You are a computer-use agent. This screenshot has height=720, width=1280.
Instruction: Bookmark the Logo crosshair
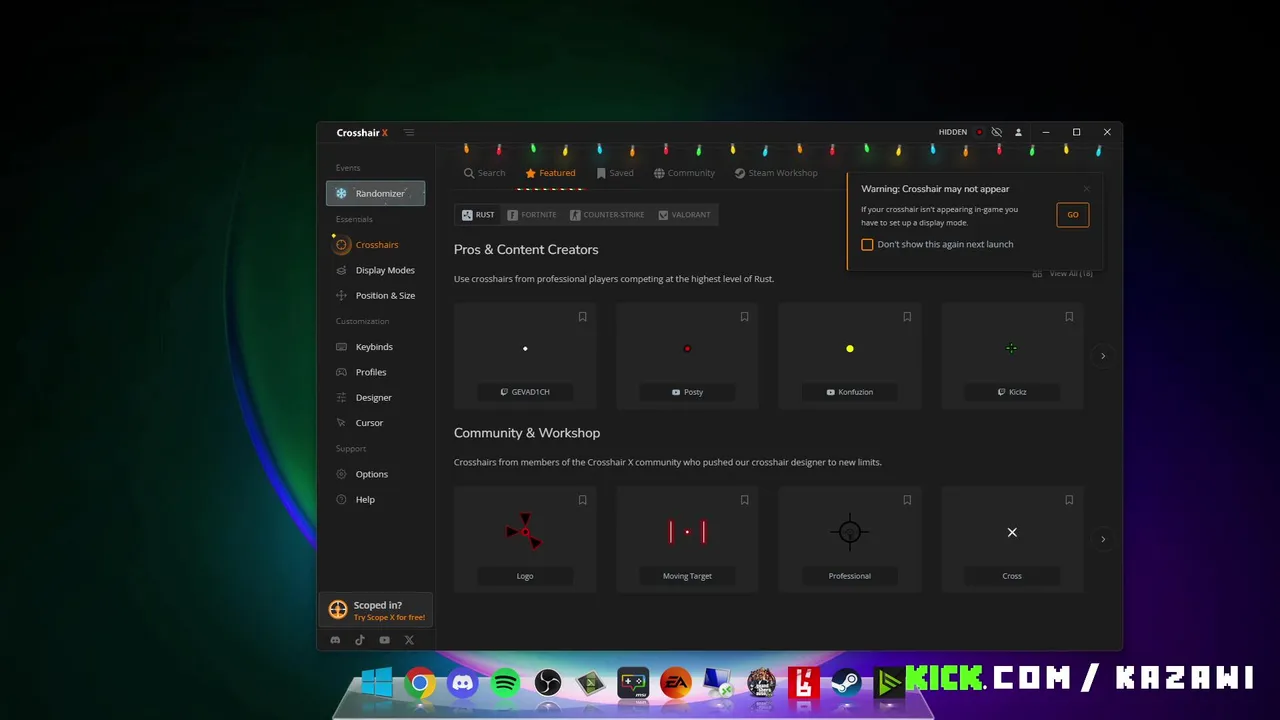tap(582, 500)
